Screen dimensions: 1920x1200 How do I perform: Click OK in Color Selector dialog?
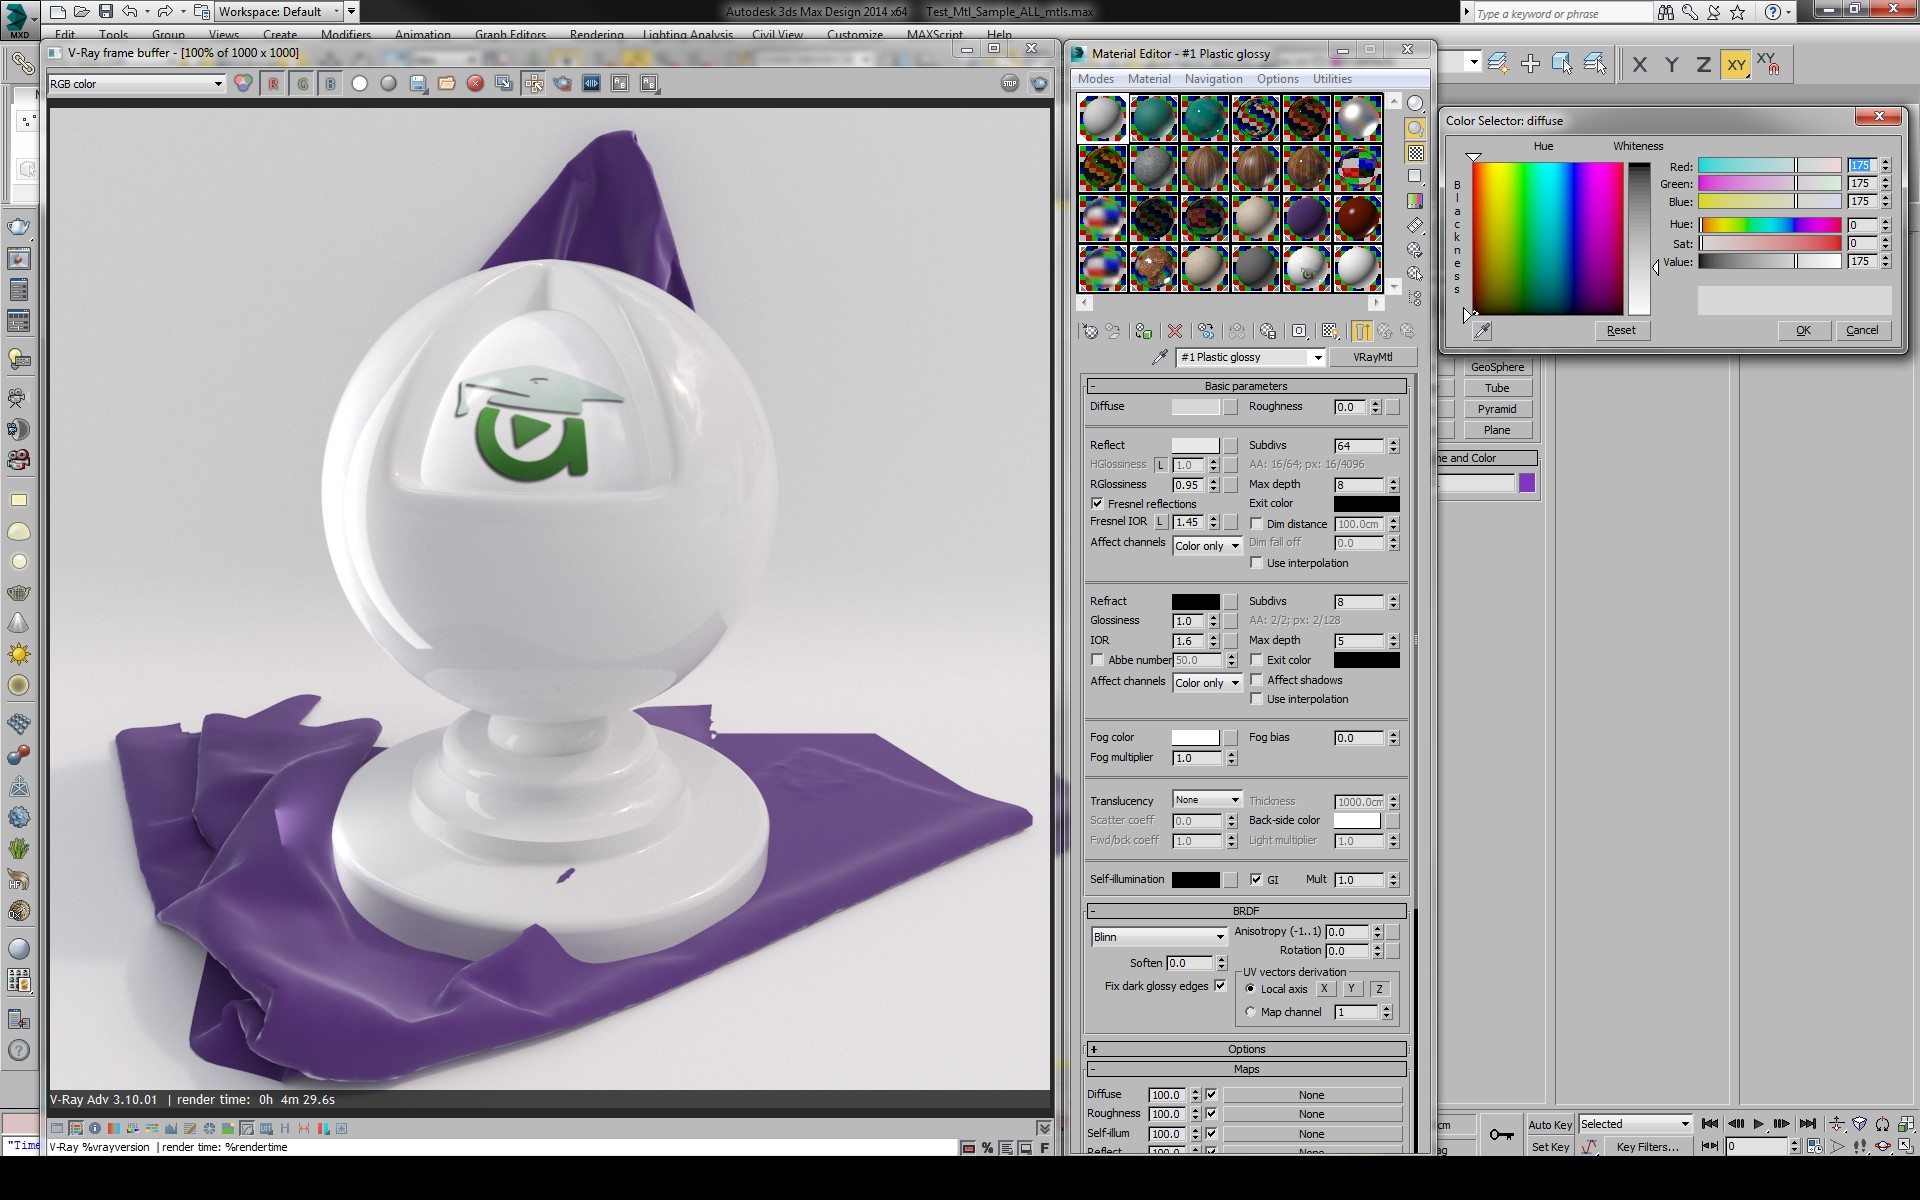point(1803,330)
